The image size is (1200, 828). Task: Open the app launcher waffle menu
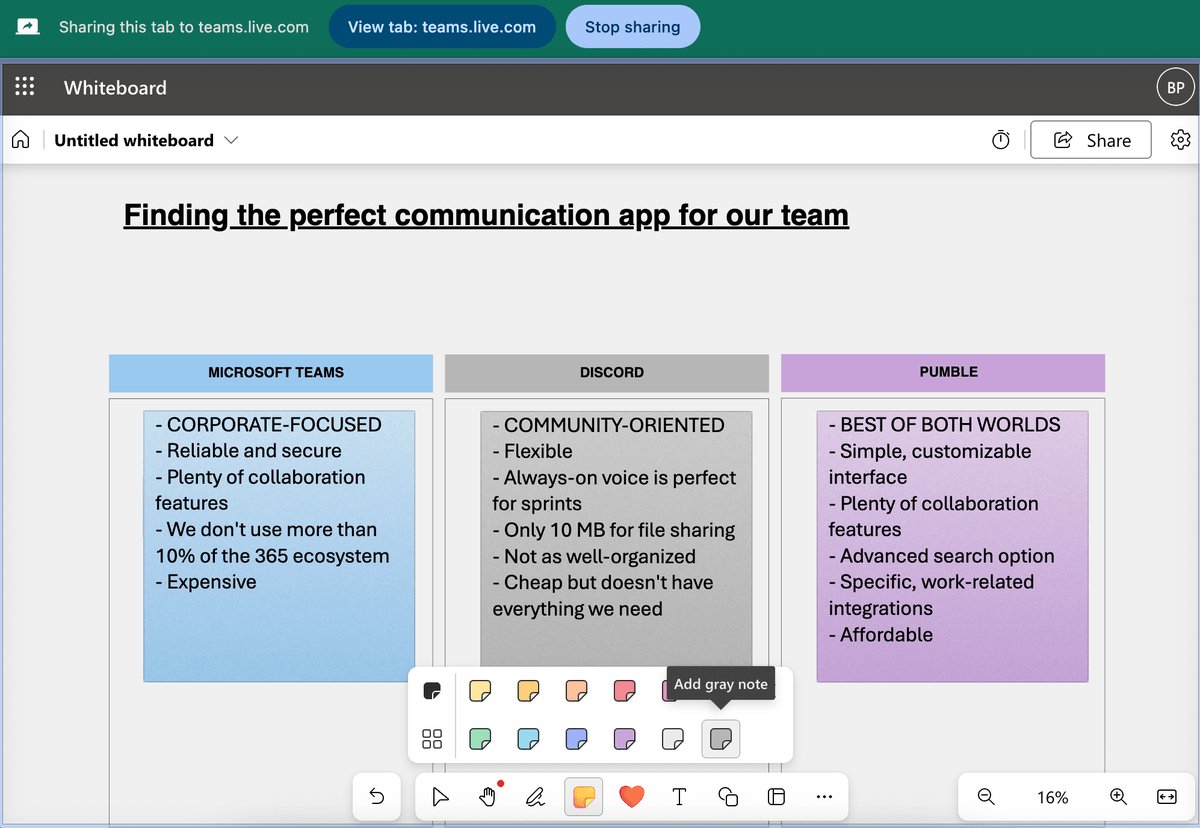tap(25, 87)
